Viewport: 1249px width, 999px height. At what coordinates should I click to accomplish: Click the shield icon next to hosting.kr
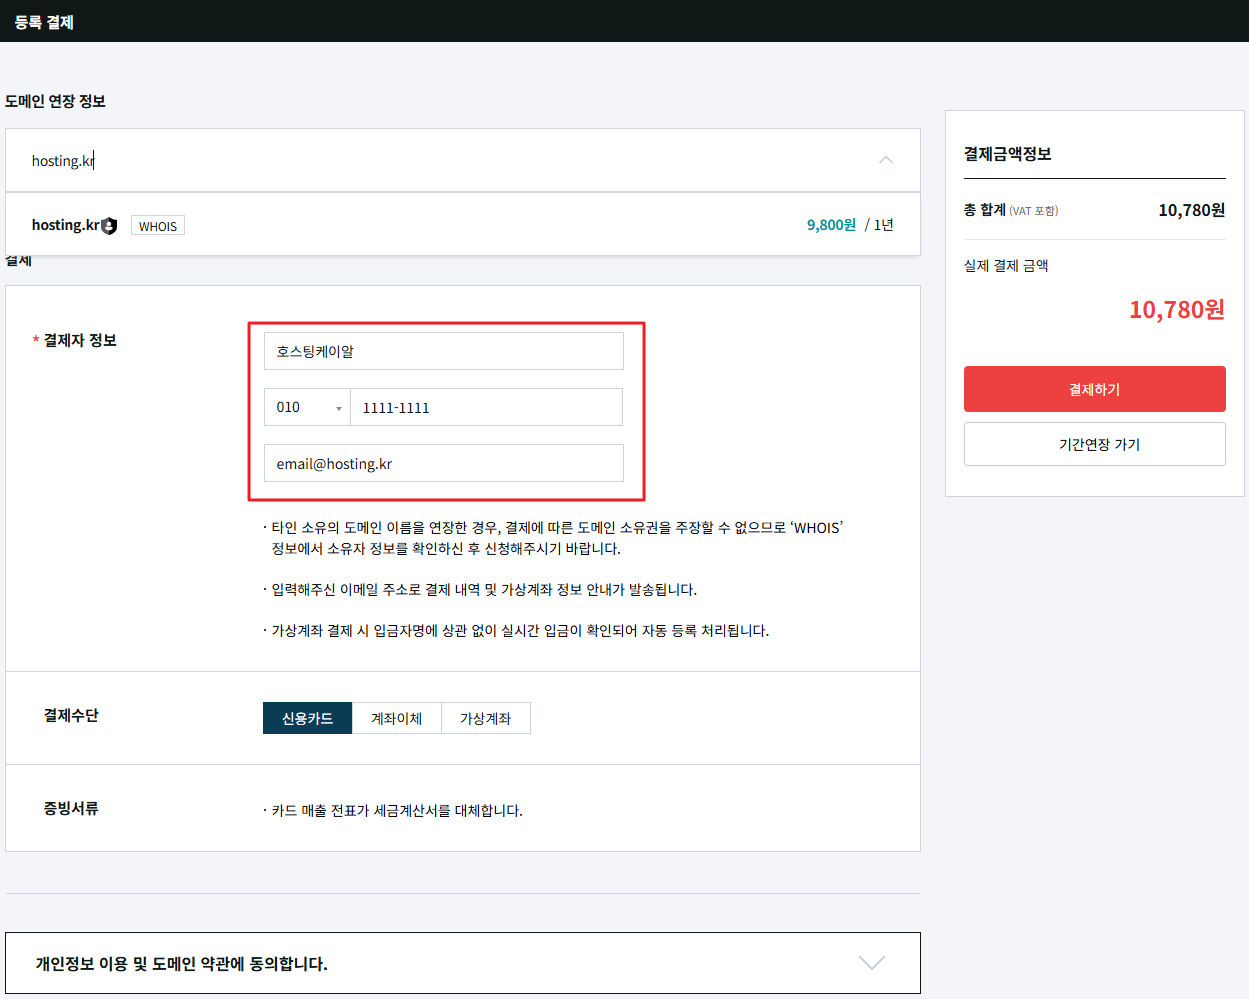(109, 226)
